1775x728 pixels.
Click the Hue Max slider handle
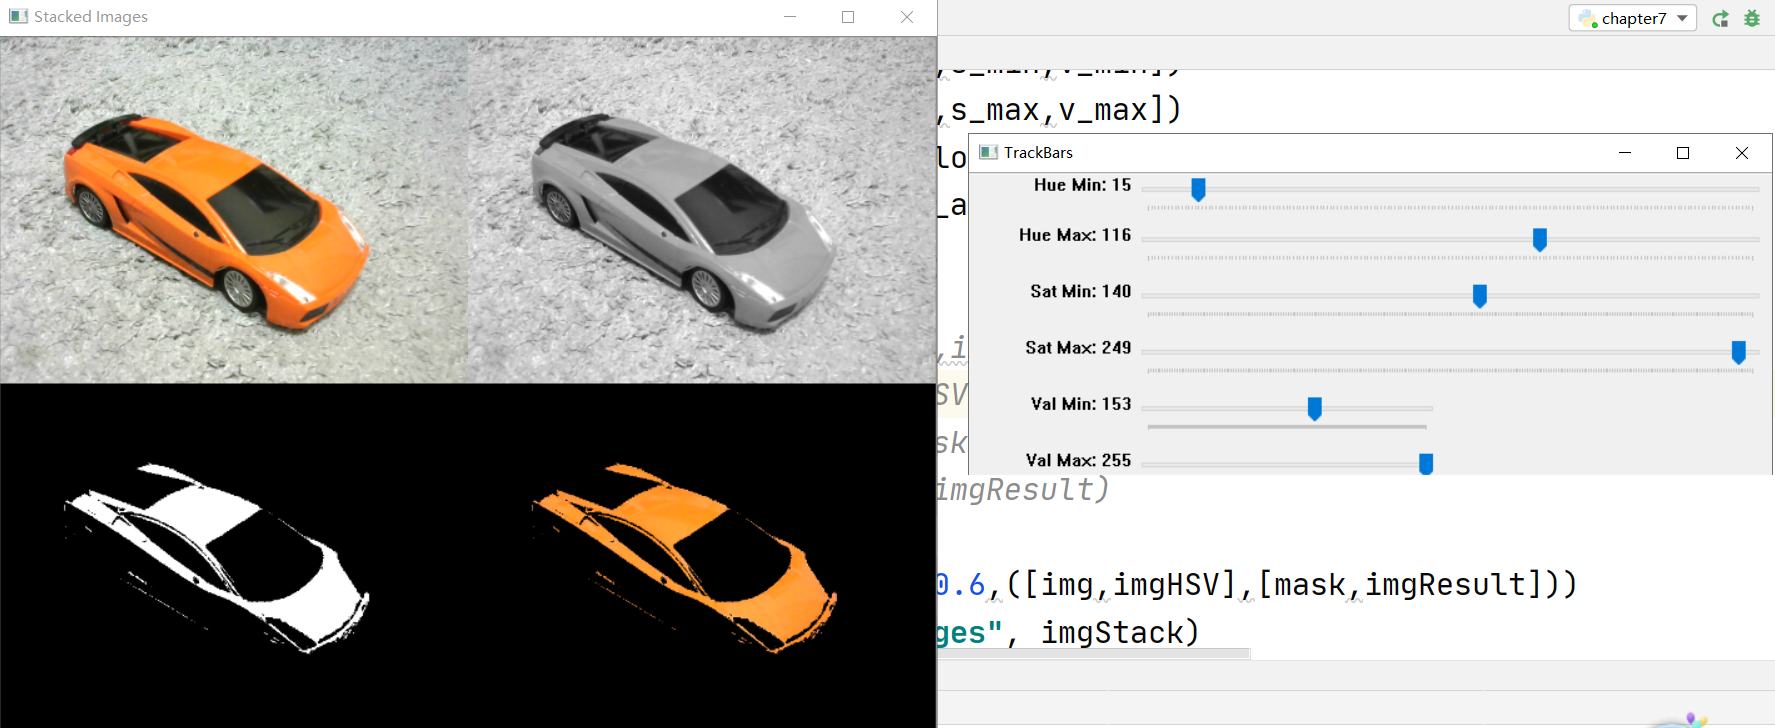(x=1540, y=239)
